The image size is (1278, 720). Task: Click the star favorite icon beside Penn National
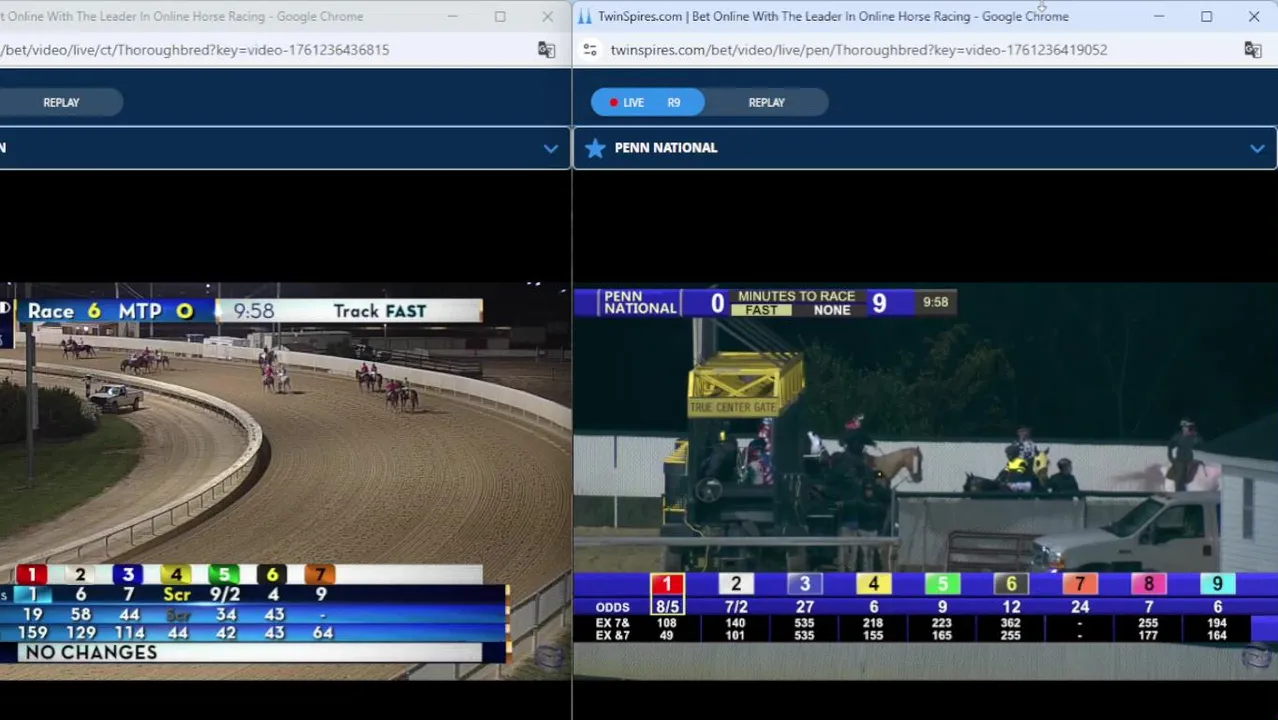coord(595,148)
